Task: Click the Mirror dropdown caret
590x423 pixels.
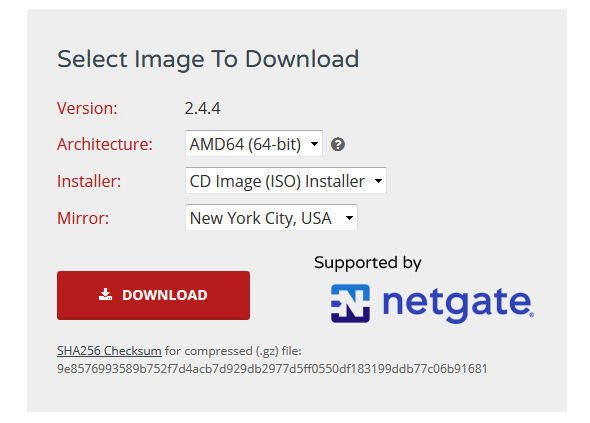Action: click(349, 218)
